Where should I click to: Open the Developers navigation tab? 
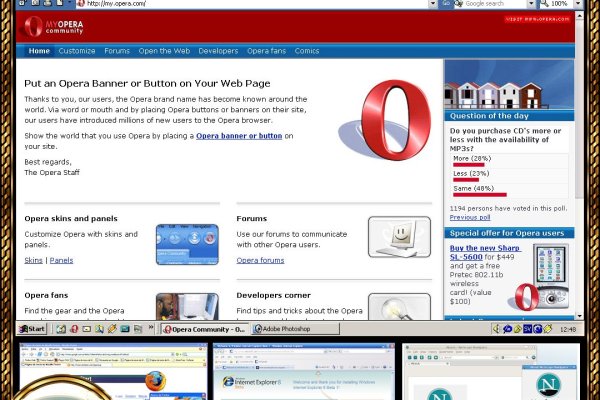click(218, 50)
